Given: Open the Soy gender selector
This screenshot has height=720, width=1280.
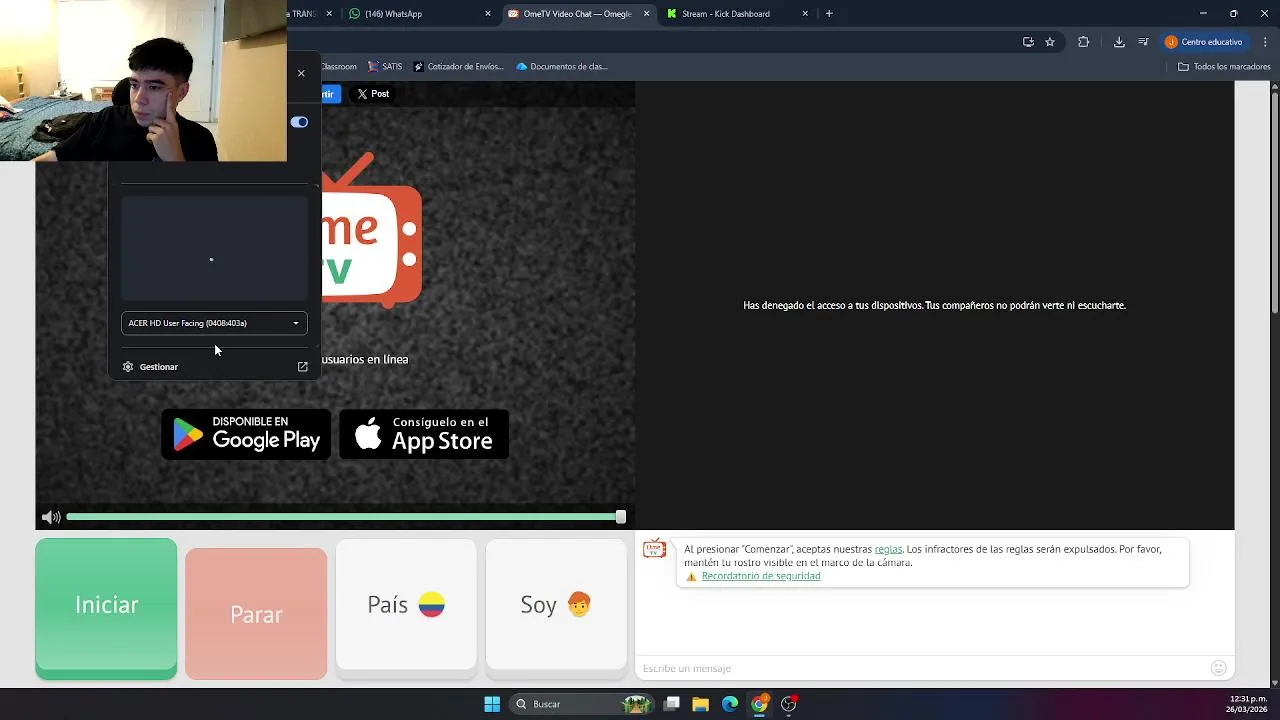Looking at the screenshot, I should (x=556, y=604).
